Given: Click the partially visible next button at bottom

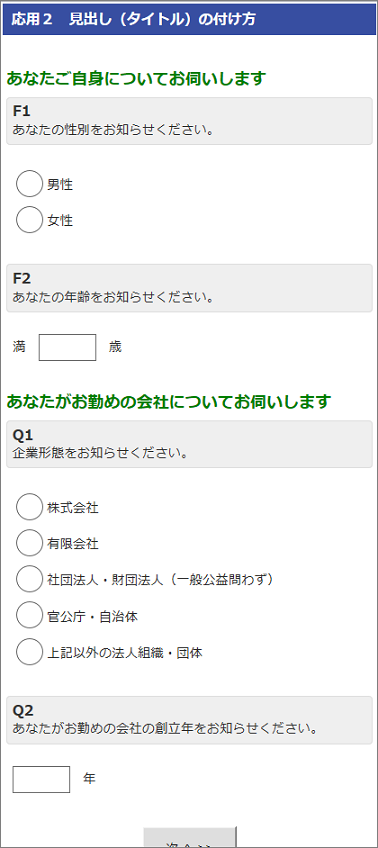Looking at the screenshot, I should pyautogui.click(x=190, y=837).
